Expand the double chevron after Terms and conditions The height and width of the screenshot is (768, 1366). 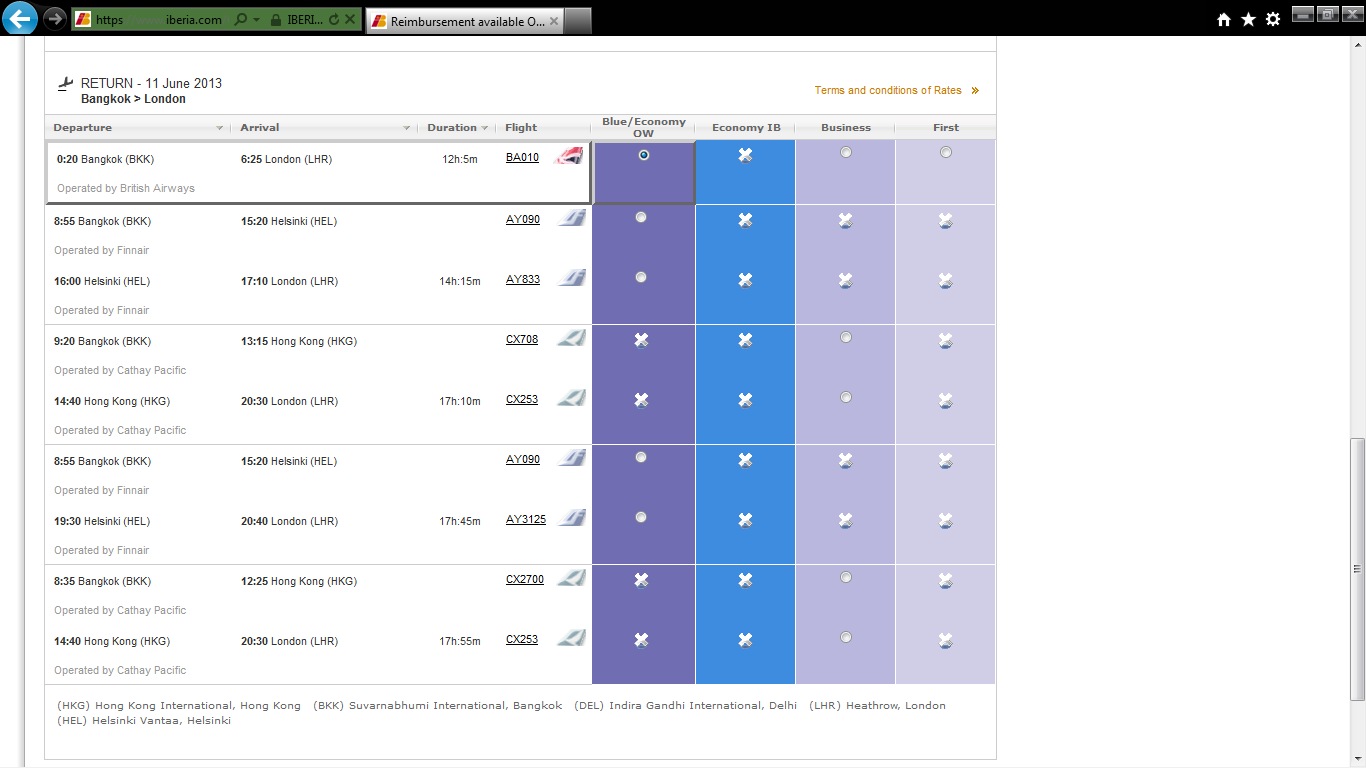point(975,91)
